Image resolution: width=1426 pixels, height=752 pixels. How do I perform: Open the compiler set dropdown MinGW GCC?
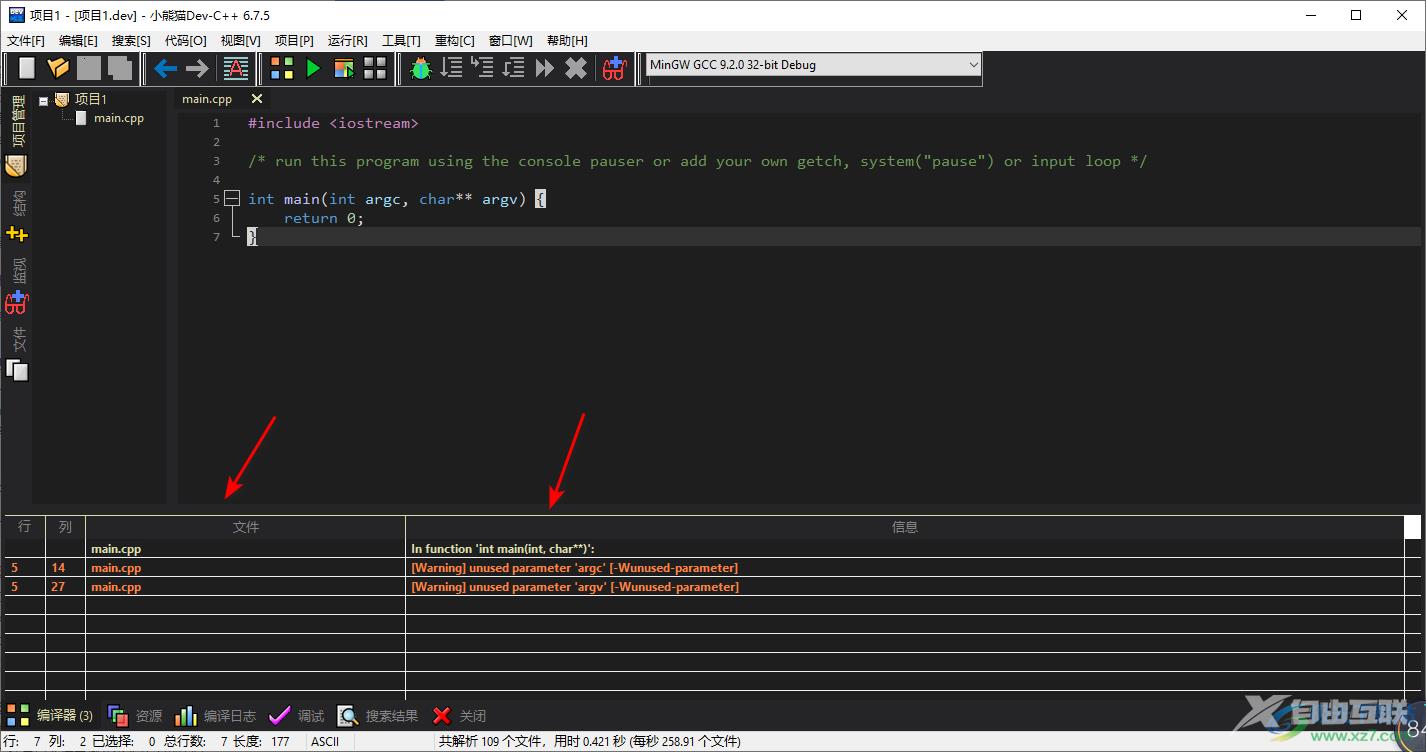(813, 65)
